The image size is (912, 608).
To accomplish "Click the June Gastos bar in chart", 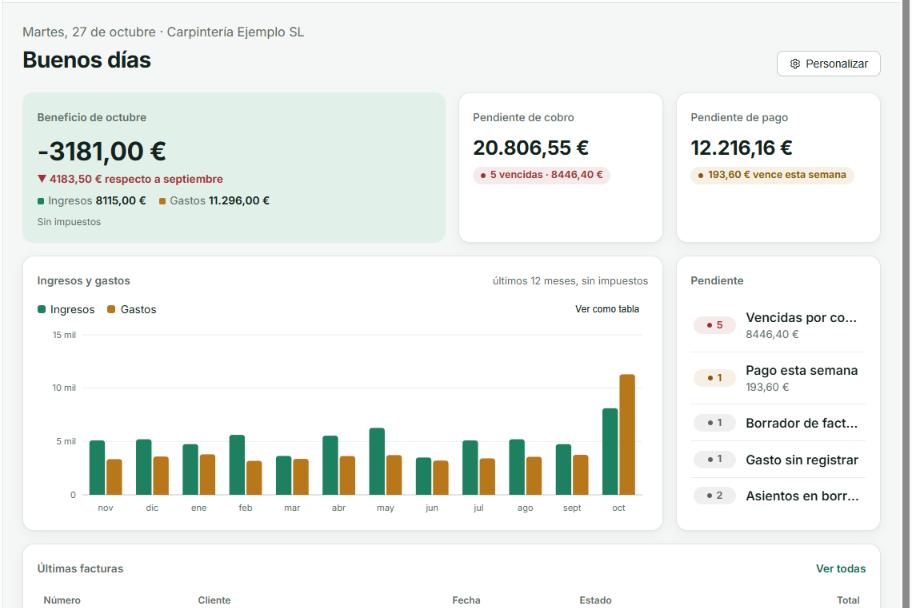I will (441, 478).
